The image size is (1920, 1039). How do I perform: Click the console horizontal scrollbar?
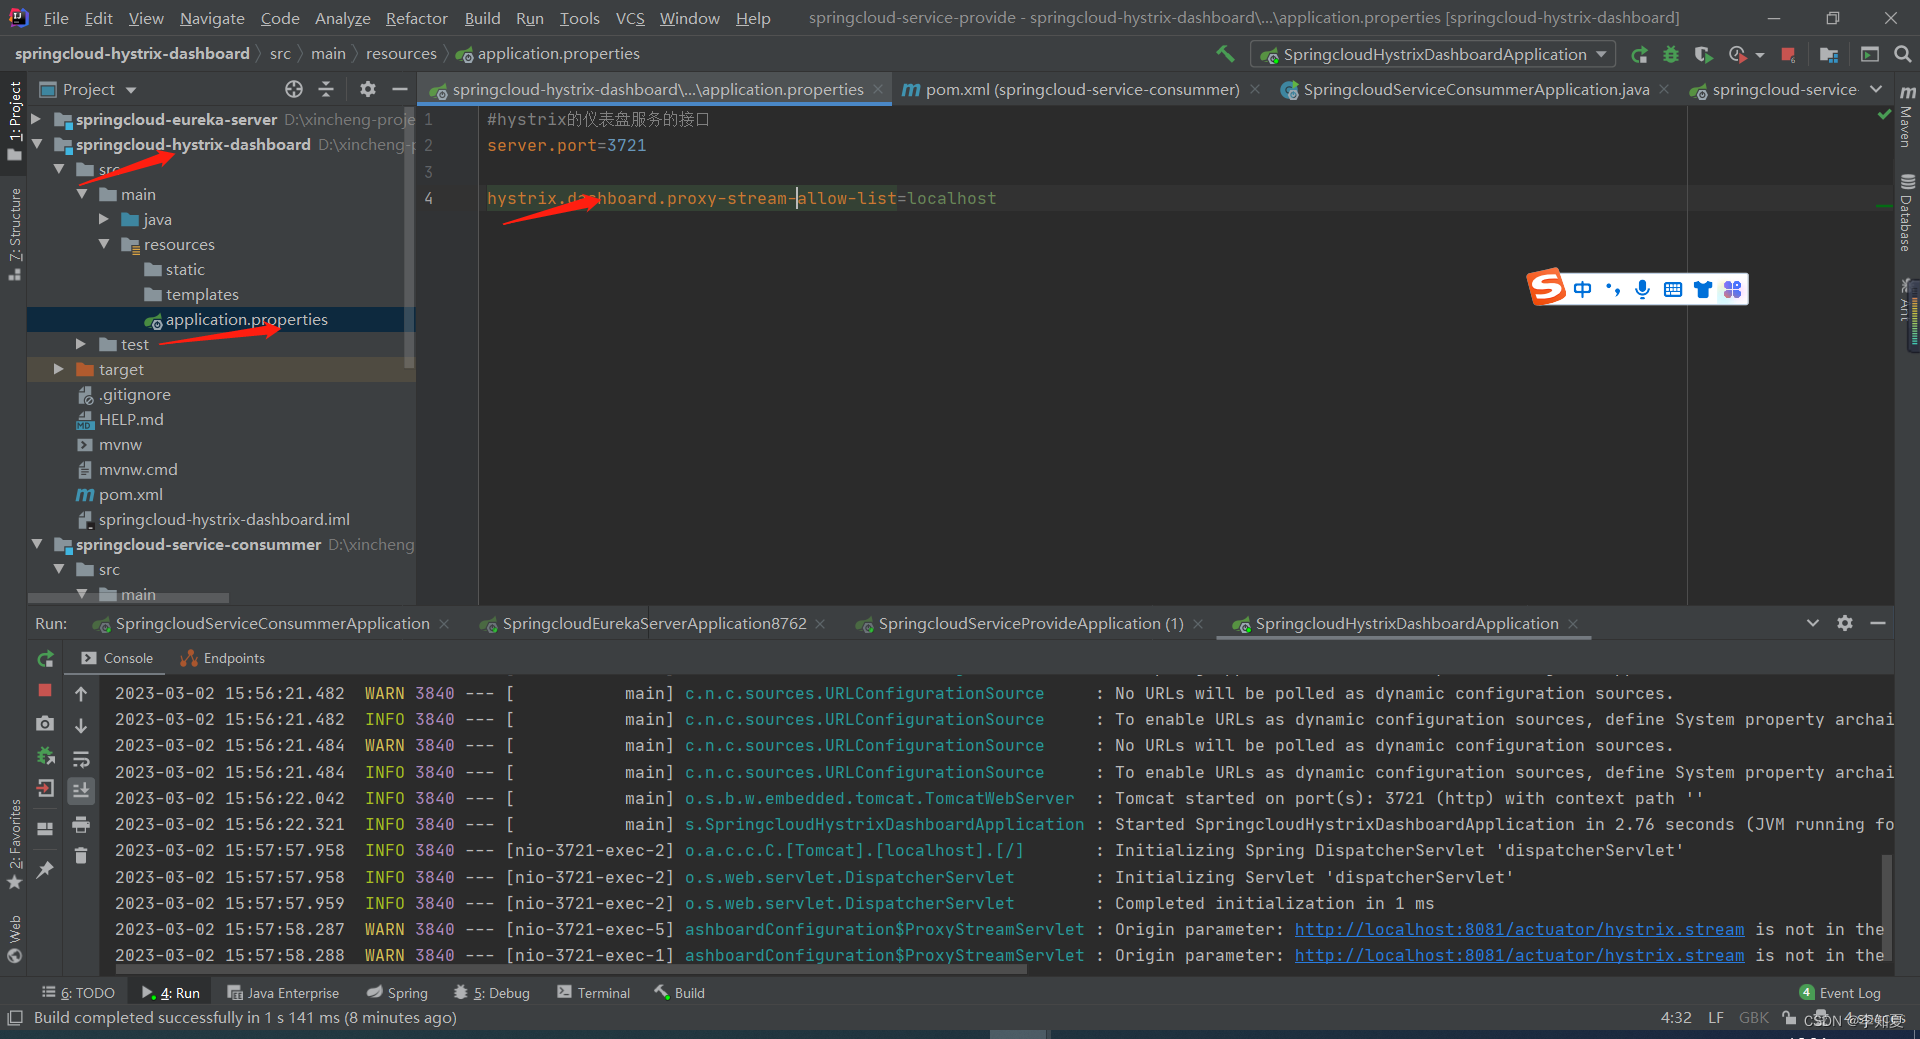click(571, 968)
